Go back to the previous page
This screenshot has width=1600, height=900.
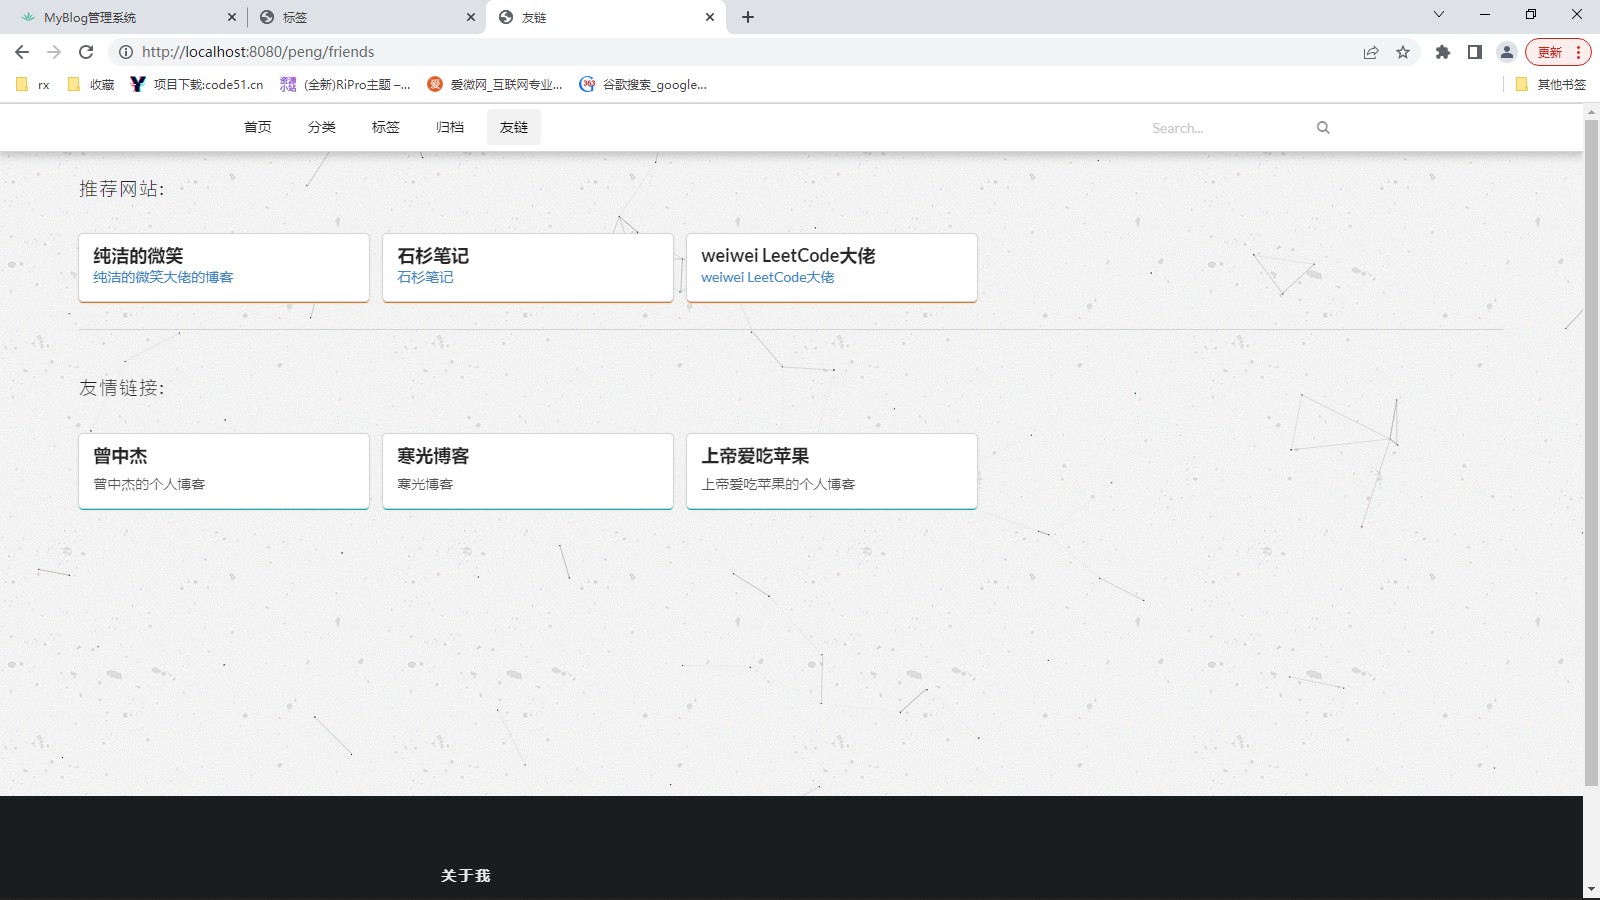click(x=22, y=52)
